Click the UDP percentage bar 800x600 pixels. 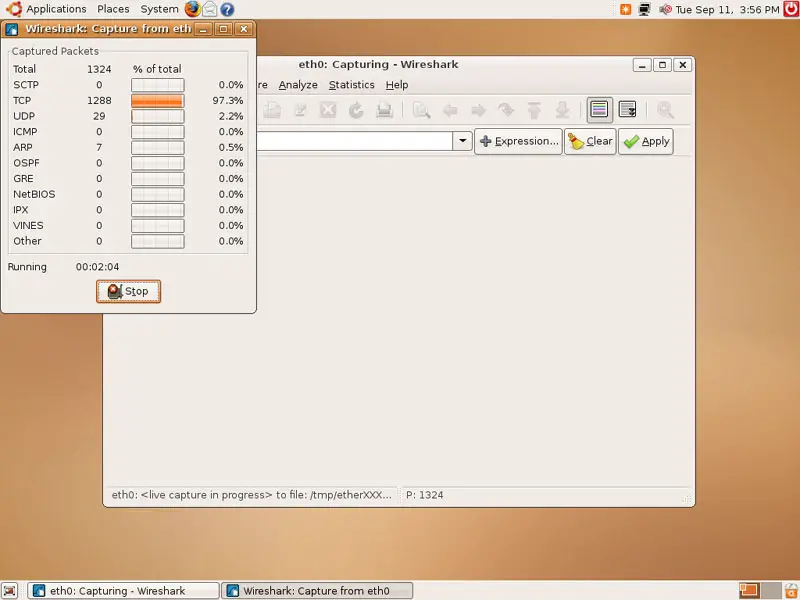point(158,116)
